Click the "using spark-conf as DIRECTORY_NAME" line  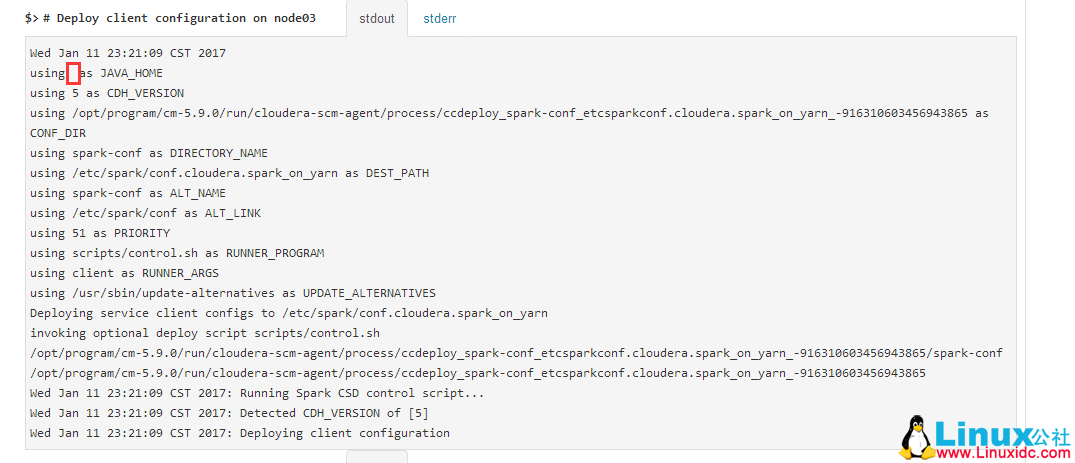click(149, 153)
